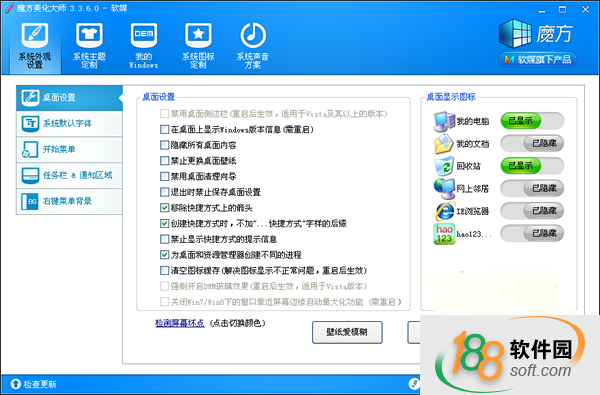The width and height of the screenshot is (600, 395).
Task: Click the 我的文档 folder icon
Action: pos(444,144)
